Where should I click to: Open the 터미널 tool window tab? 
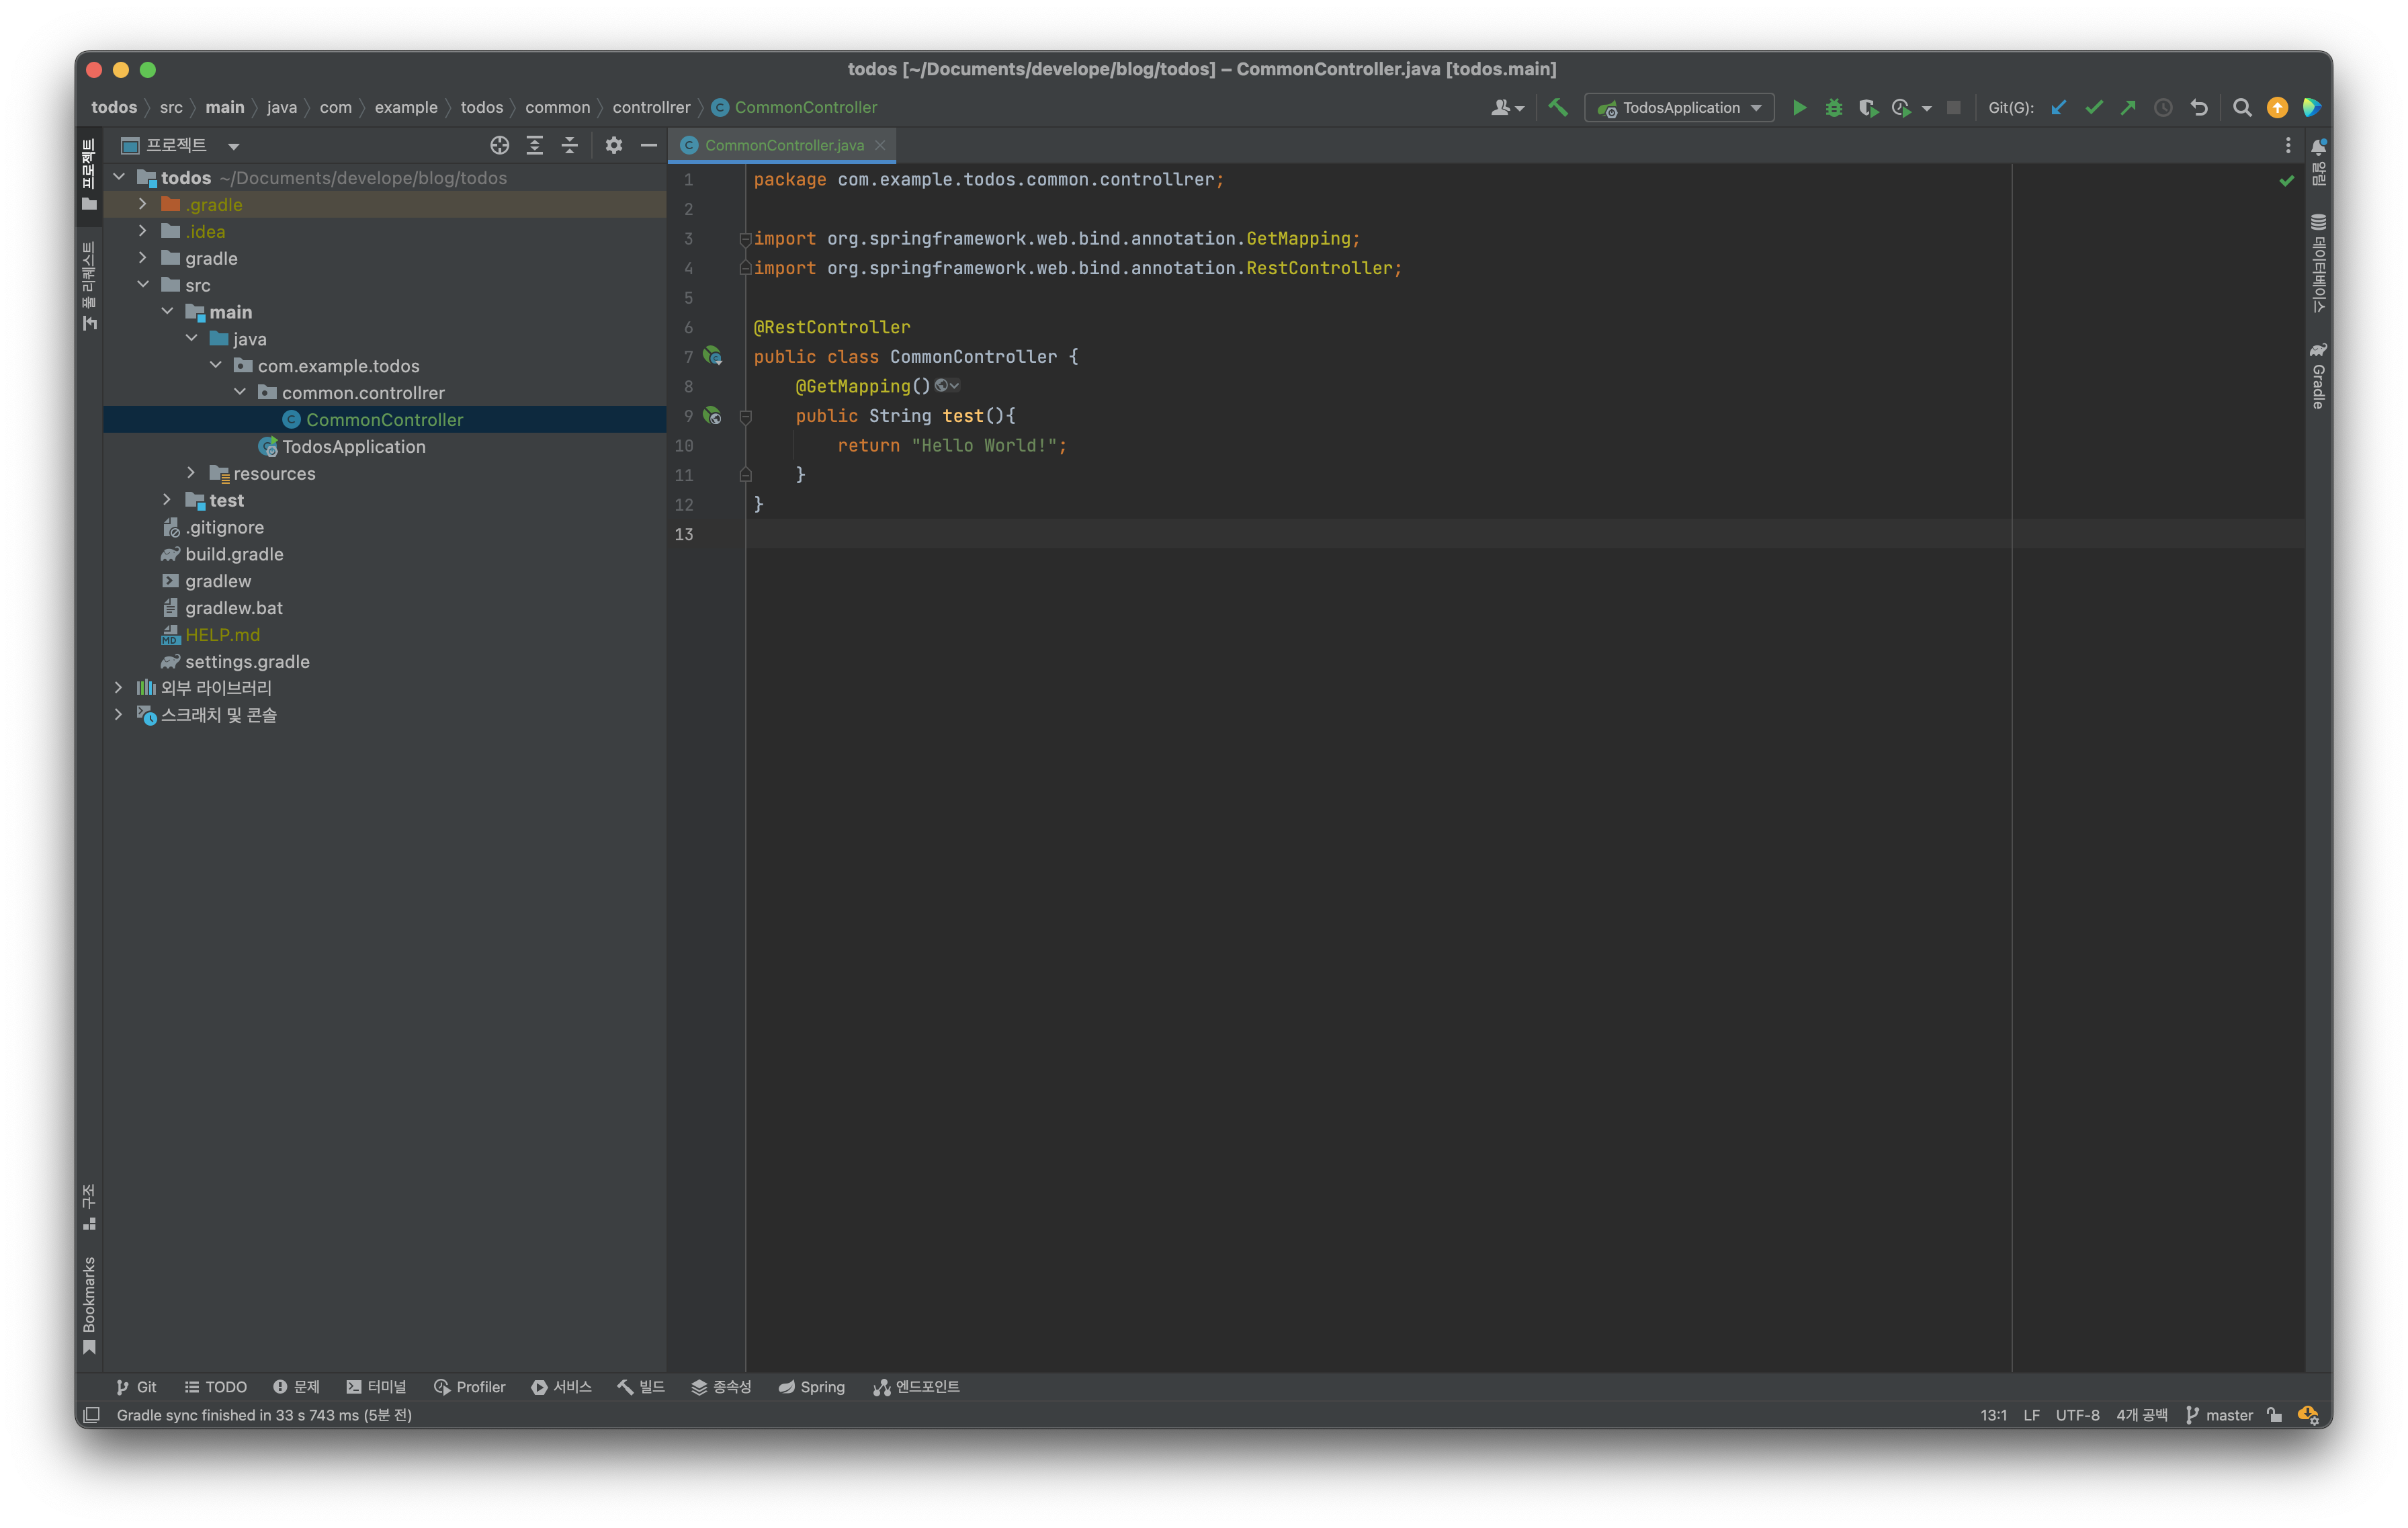coord(376,1387)
